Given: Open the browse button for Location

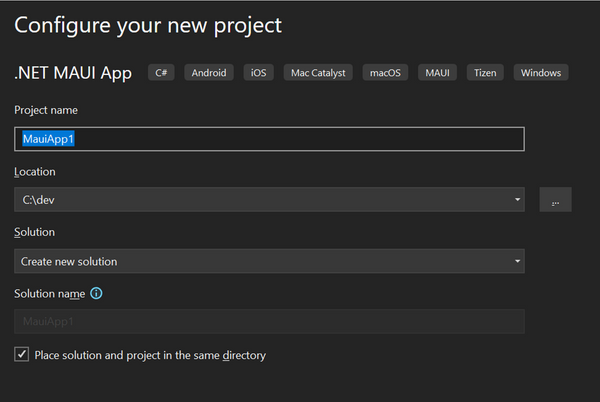Looking at the screenshot, I should 555,200.
